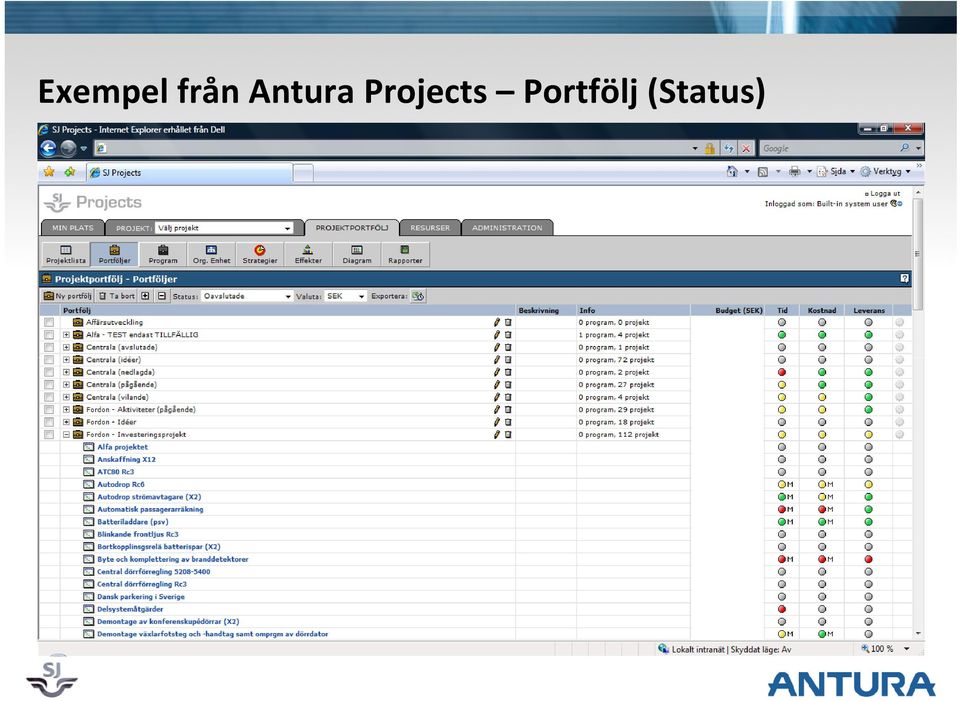960x701 pixels.
Task: Click the yellow Leverans status for Fordon - Investeringsprojekt
Action: [x=868, y=435]
